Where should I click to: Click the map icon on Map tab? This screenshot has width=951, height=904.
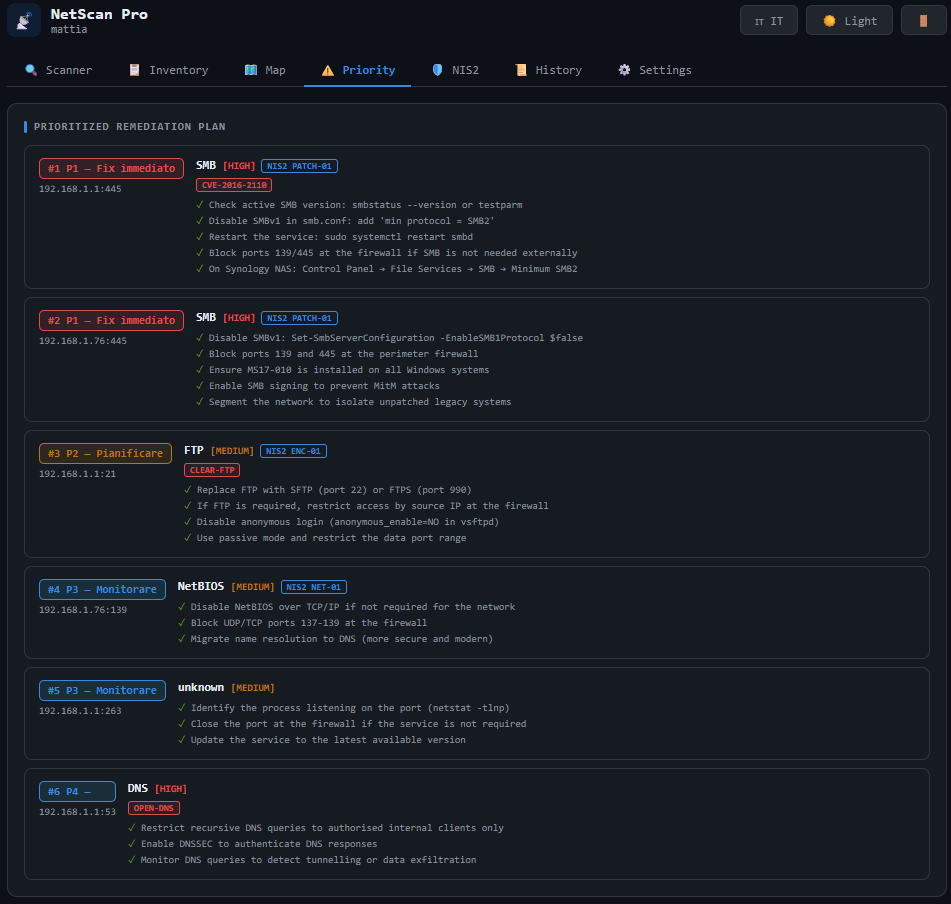[x=250, y=70]
